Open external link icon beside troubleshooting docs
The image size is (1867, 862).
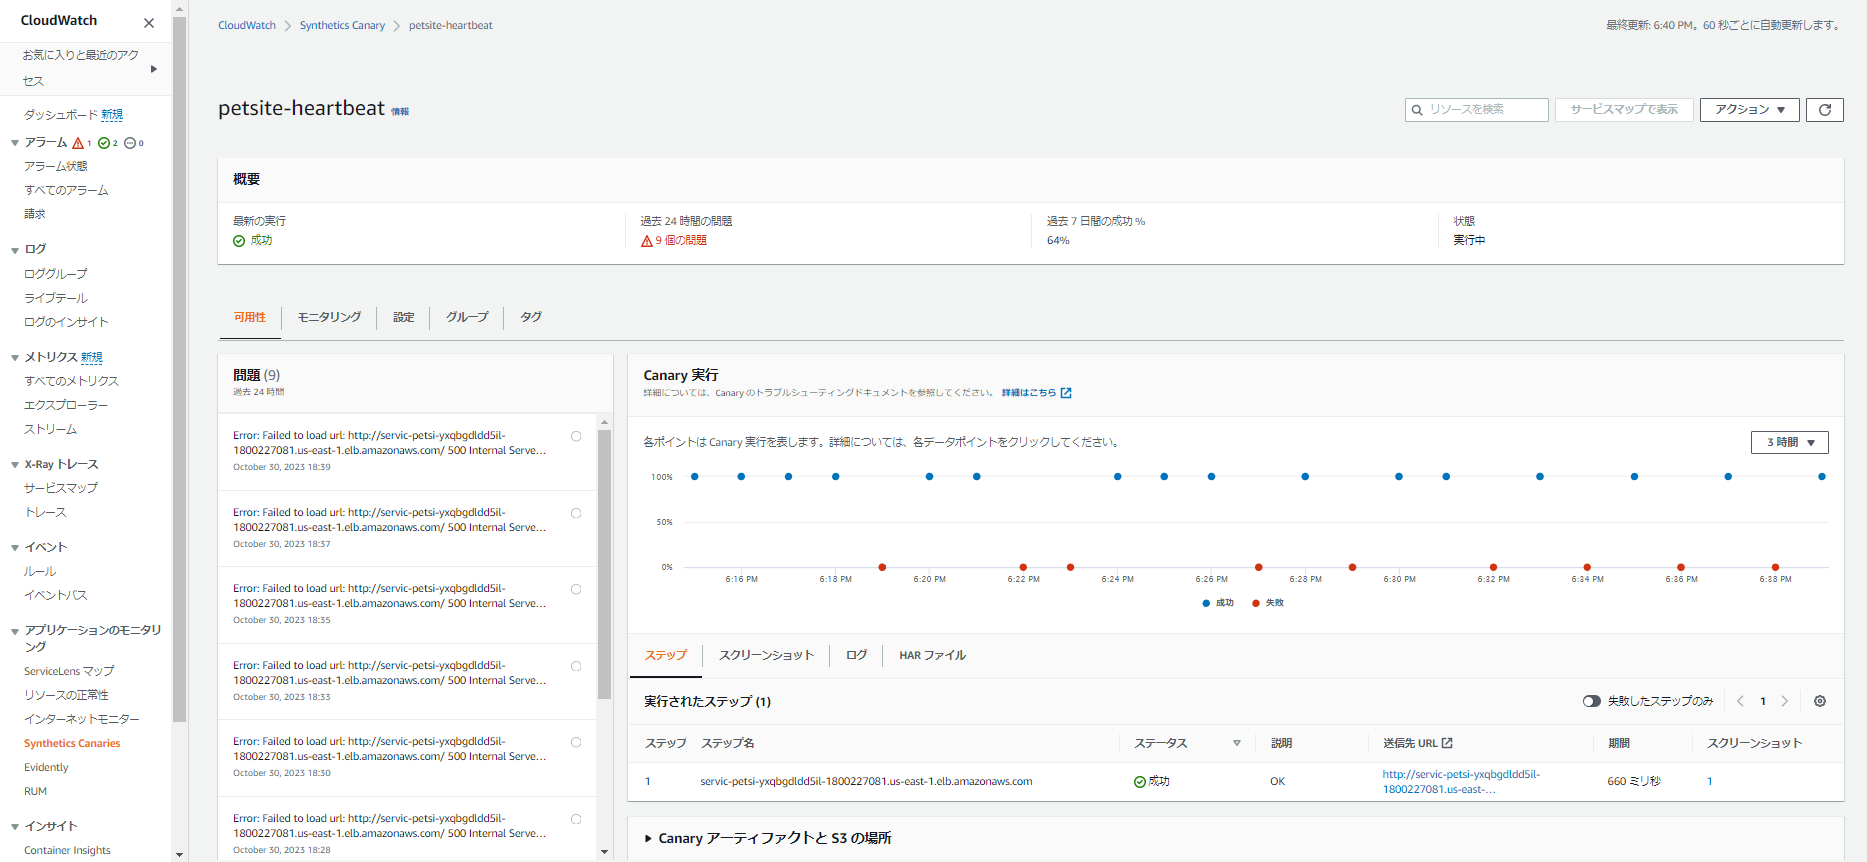pyautogui.click(x=1066, y=393)
